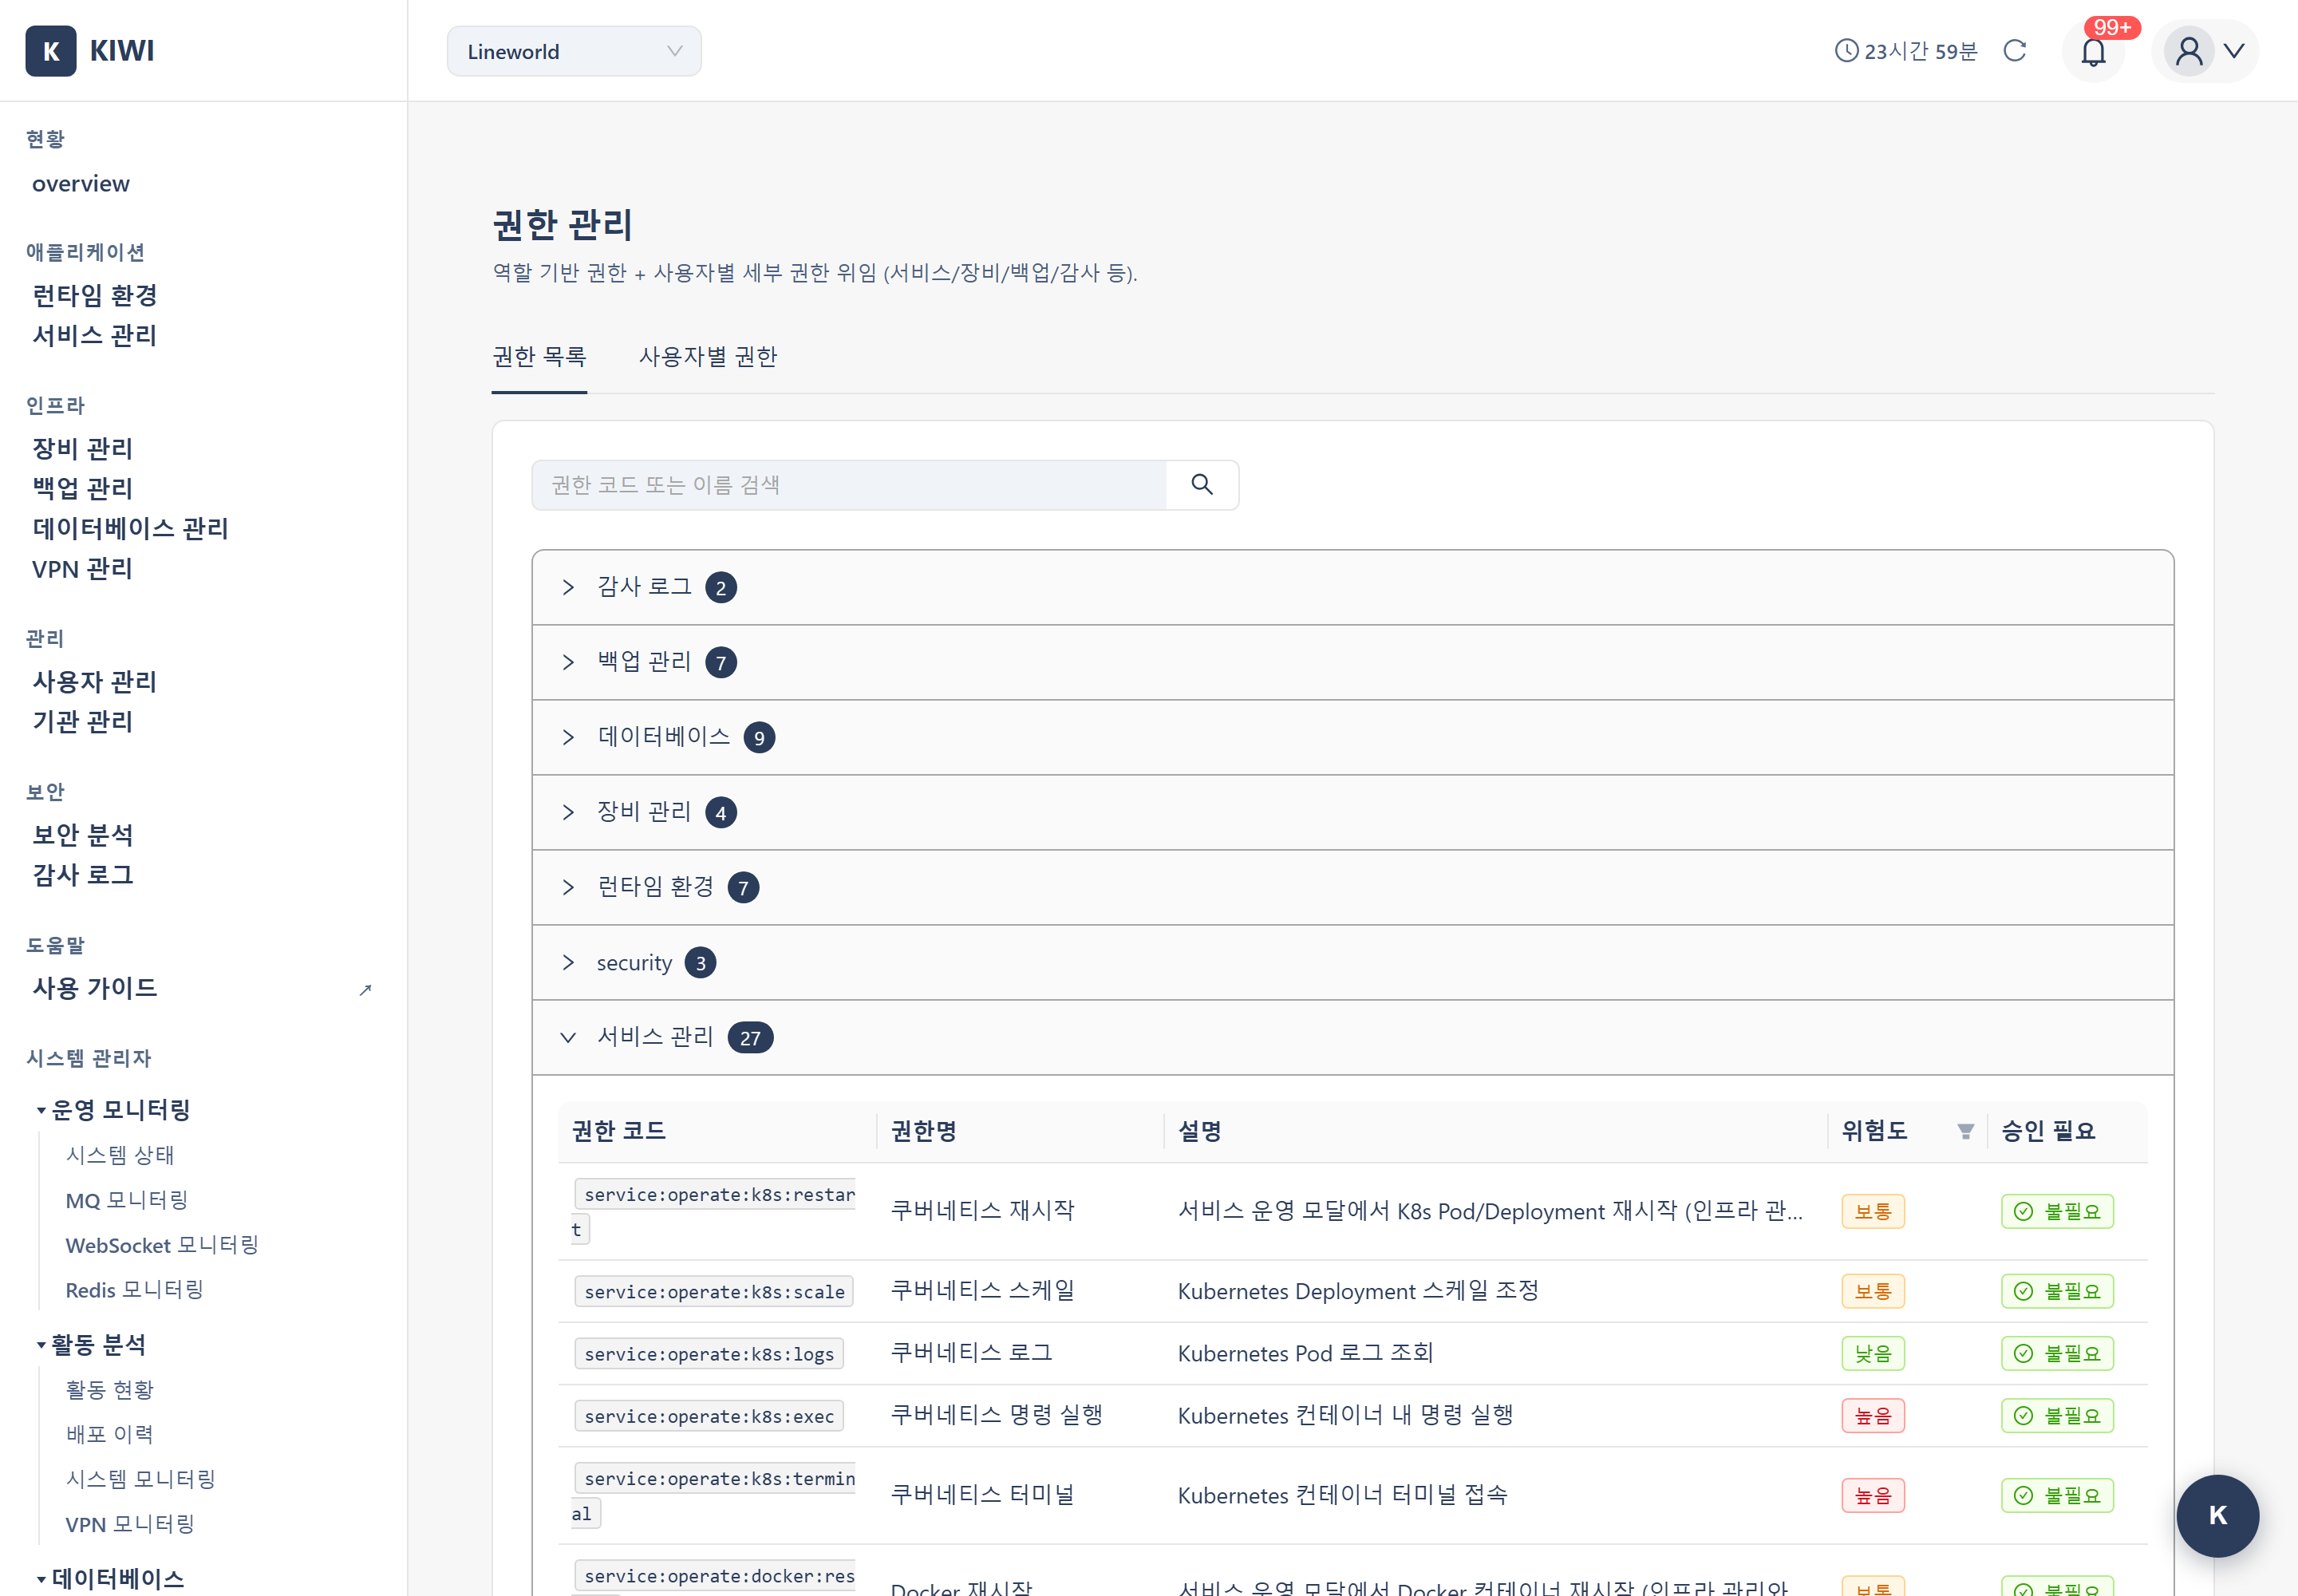The image size is (2298, 1596).
Task: Open 배포 이력 submenu item
Action: [110, 1434]
